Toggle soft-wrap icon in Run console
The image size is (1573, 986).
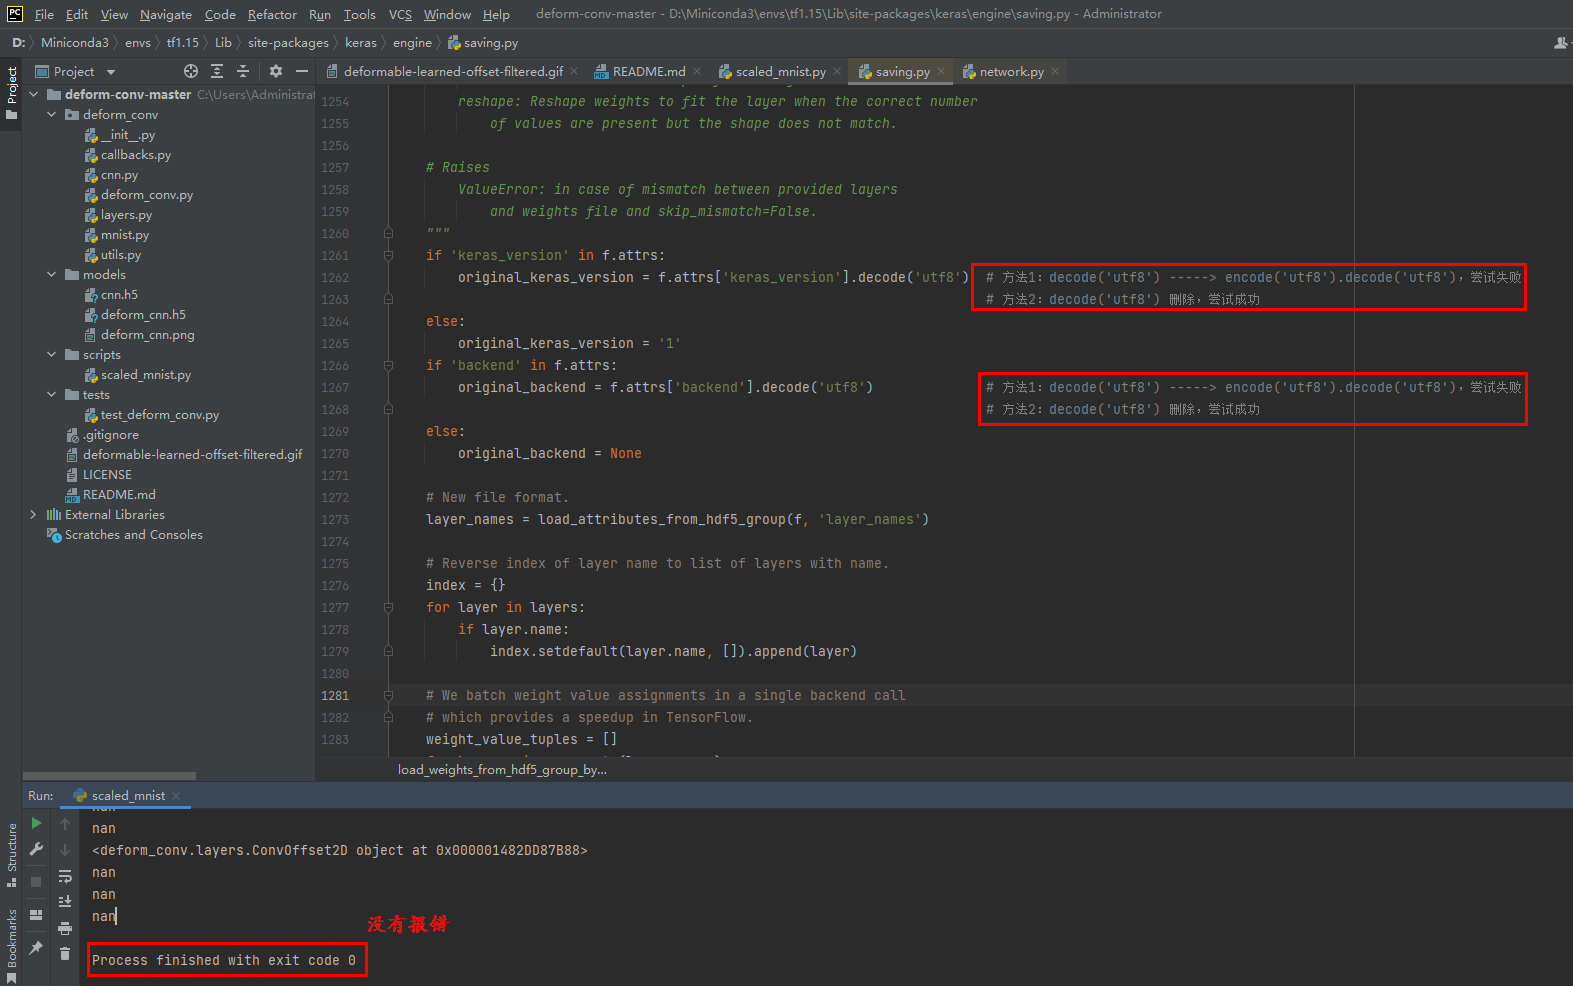(65, 876)
